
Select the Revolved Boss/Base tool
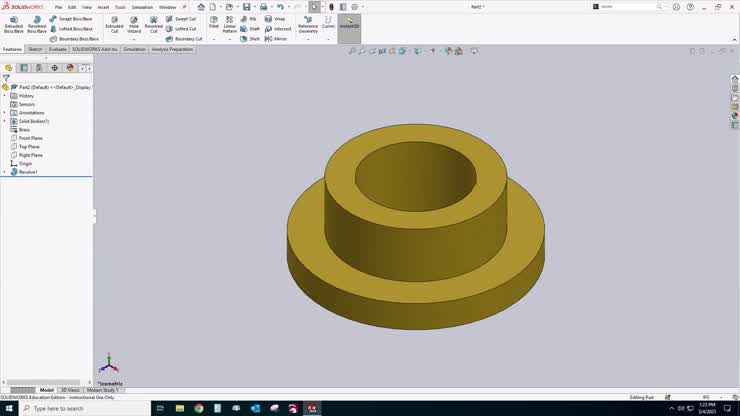click(x=37, y=25)
